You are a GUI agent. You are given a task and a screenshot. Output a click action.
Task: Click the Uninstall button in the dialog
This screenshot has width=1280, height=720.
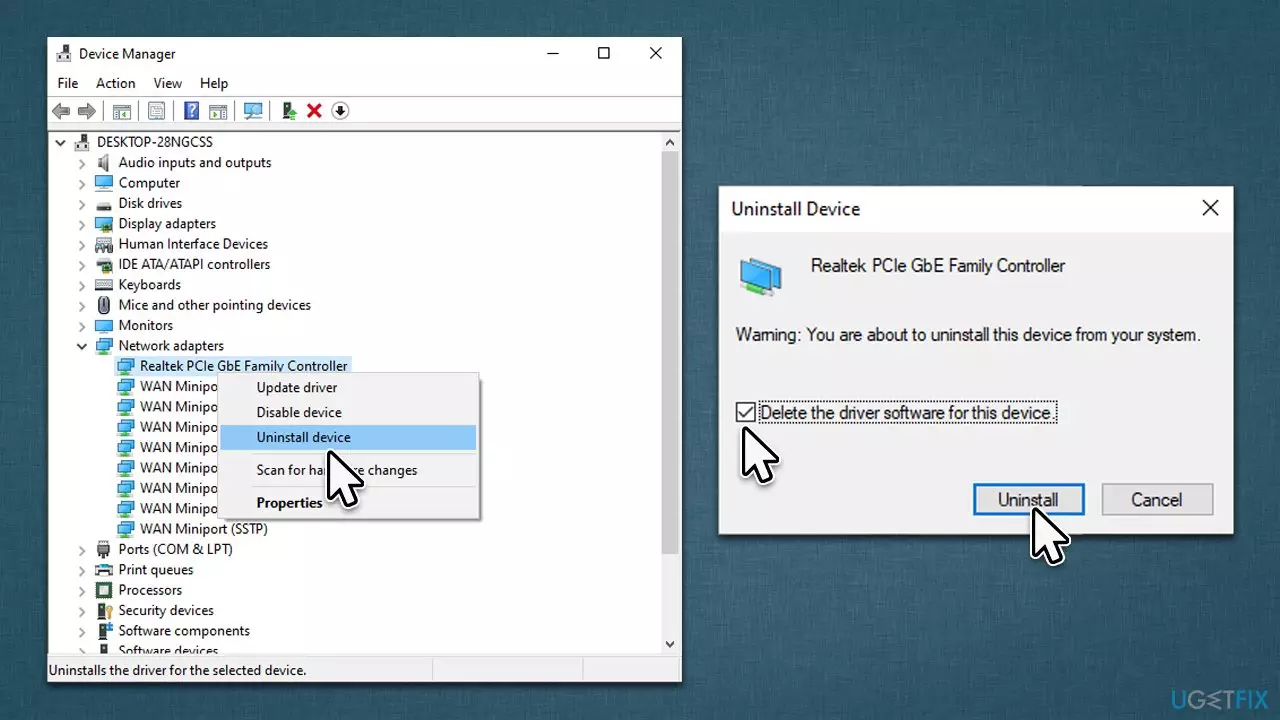(x=1028, y=500)
